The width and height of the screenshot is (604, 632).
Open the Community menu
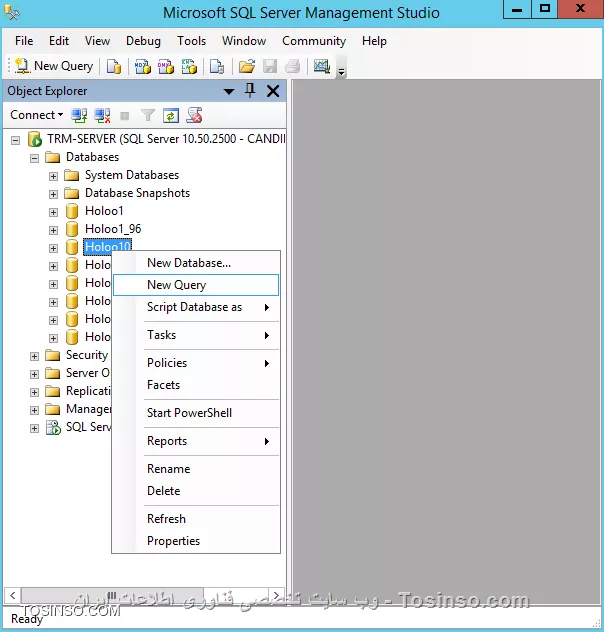pyautogui.click(x=314, y=41)
